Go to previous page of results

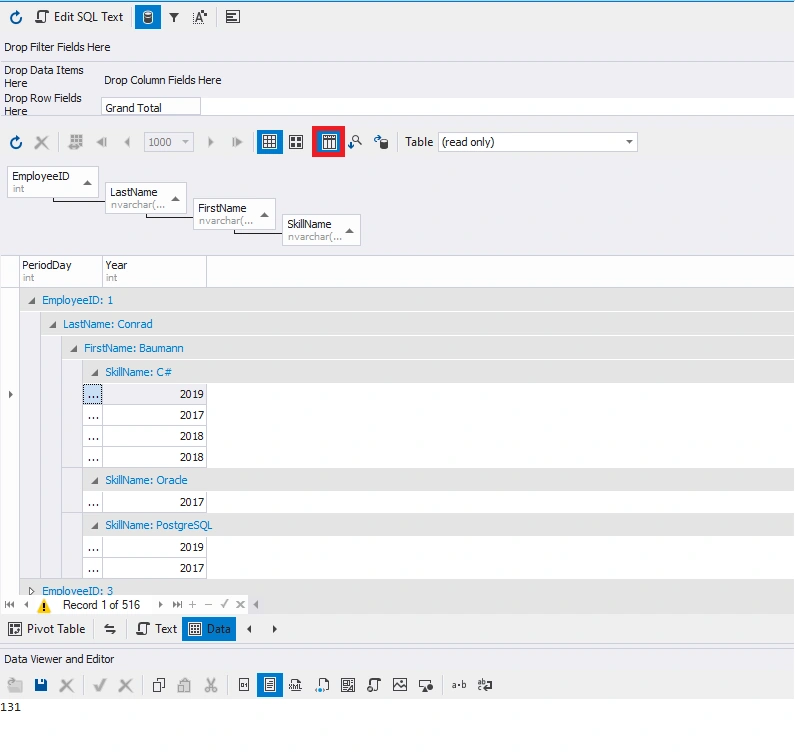click(127, 142)
